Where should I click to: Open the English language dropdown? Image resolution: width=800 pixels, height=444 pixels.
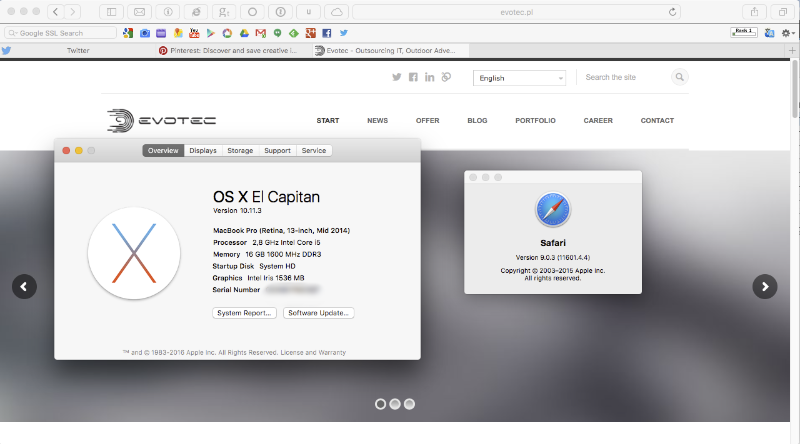[x=519, y=78]
